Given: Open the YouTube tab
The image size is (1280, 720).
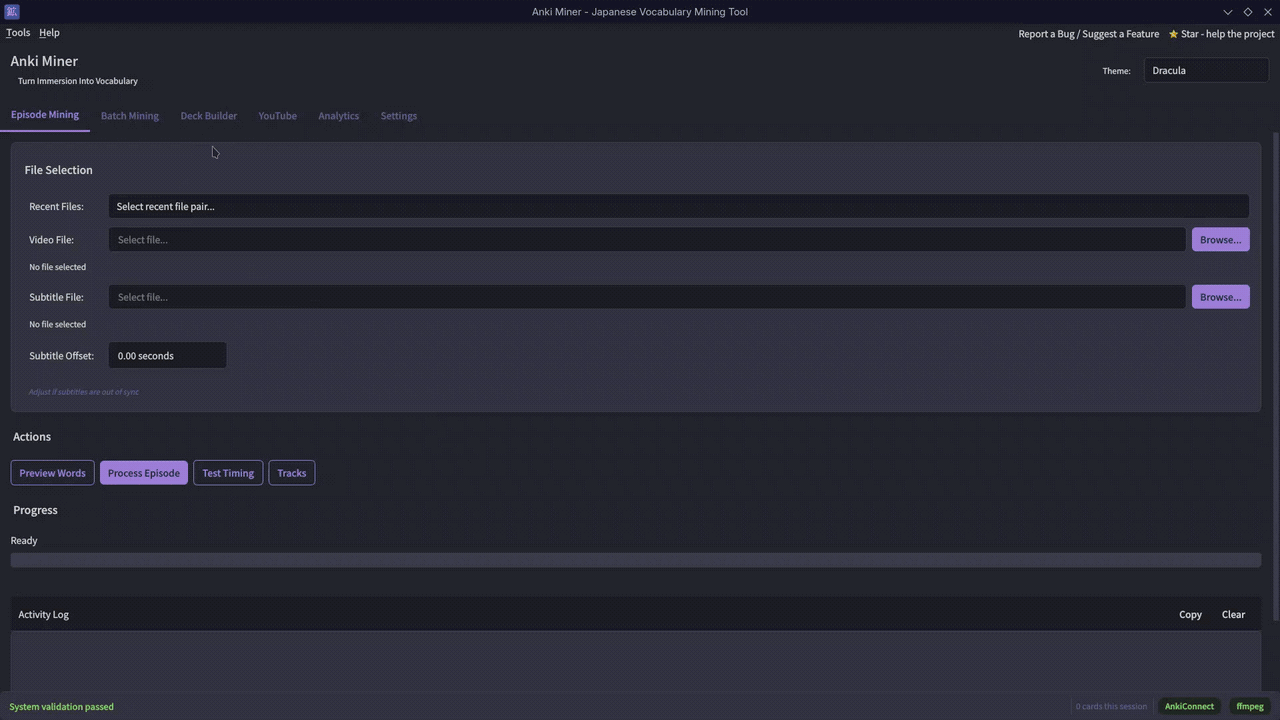Looking at the screenshot, I should coord(277,116).
